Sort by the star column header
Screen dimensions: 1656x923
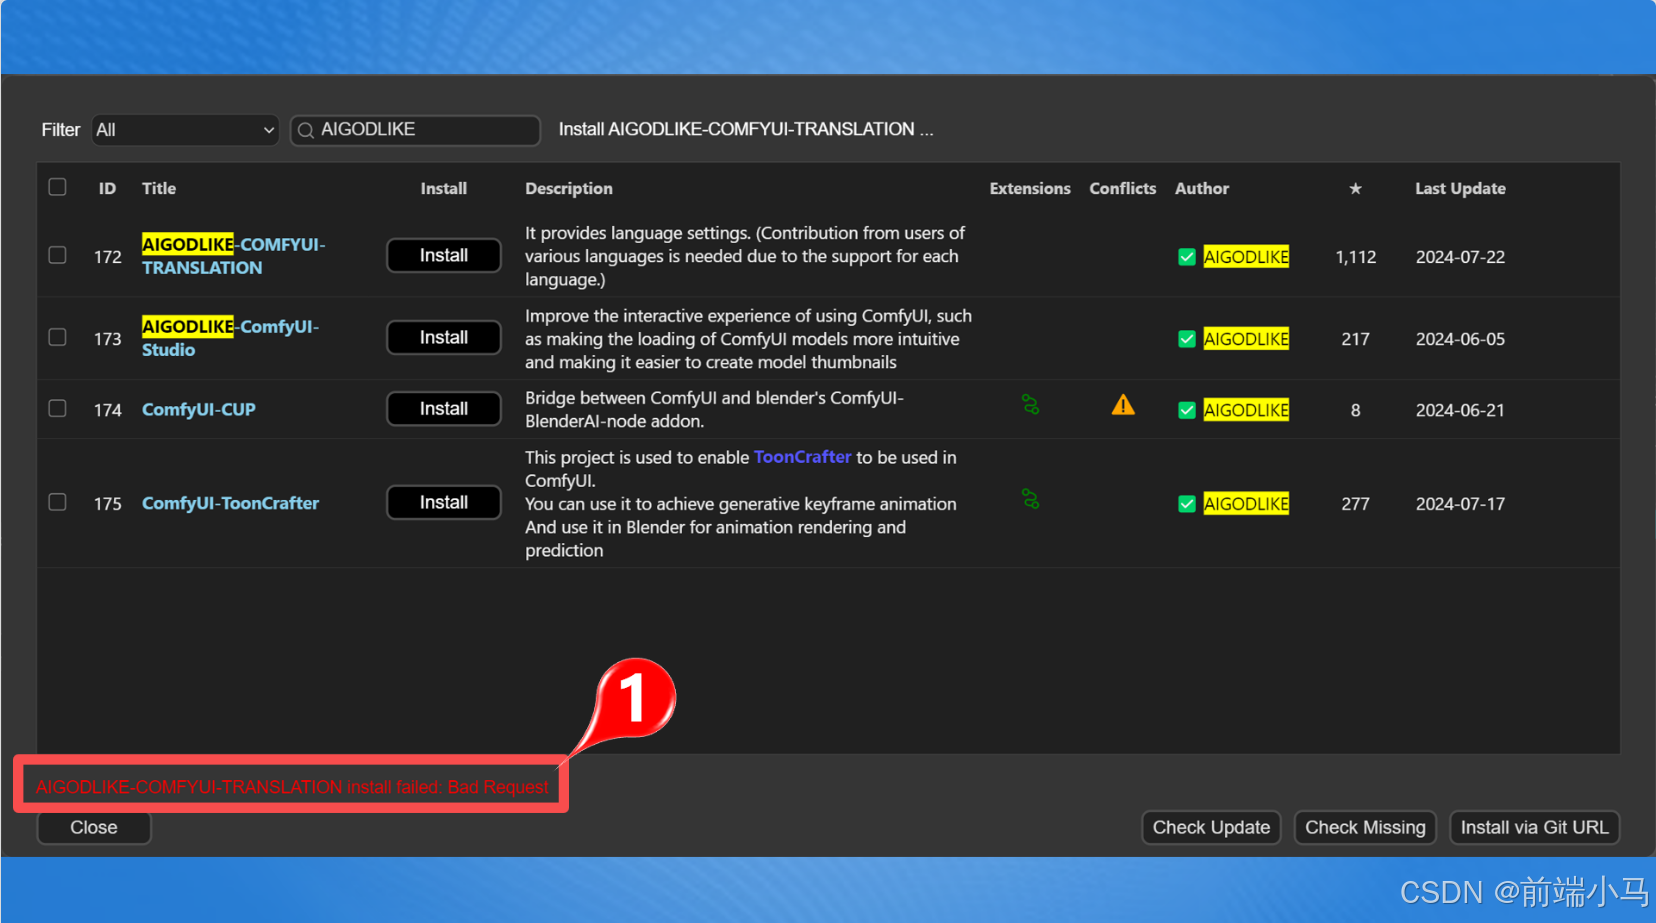(x=1355, y=189)
